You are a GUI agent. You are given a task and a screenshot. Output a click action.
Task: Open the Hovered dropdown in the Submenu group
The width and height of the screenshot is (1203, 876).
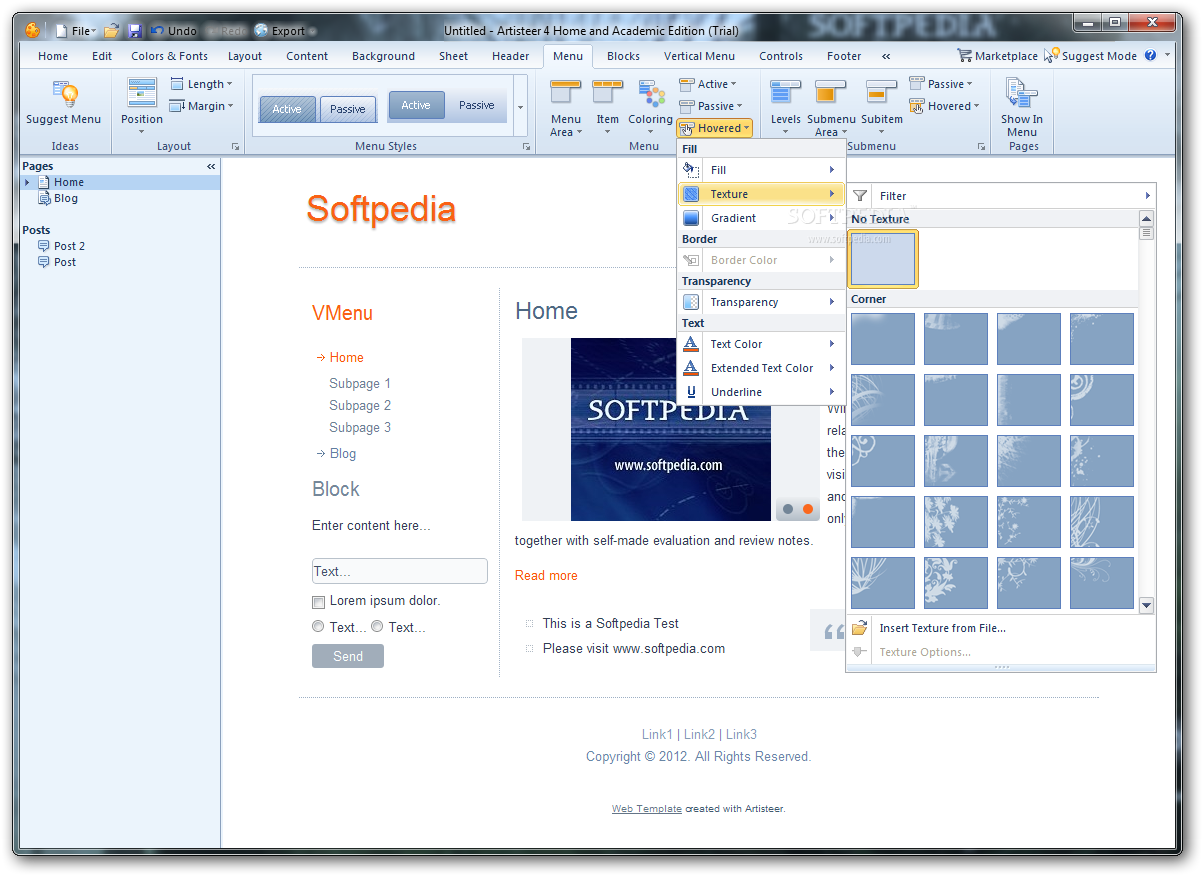[x=944, y=106]
